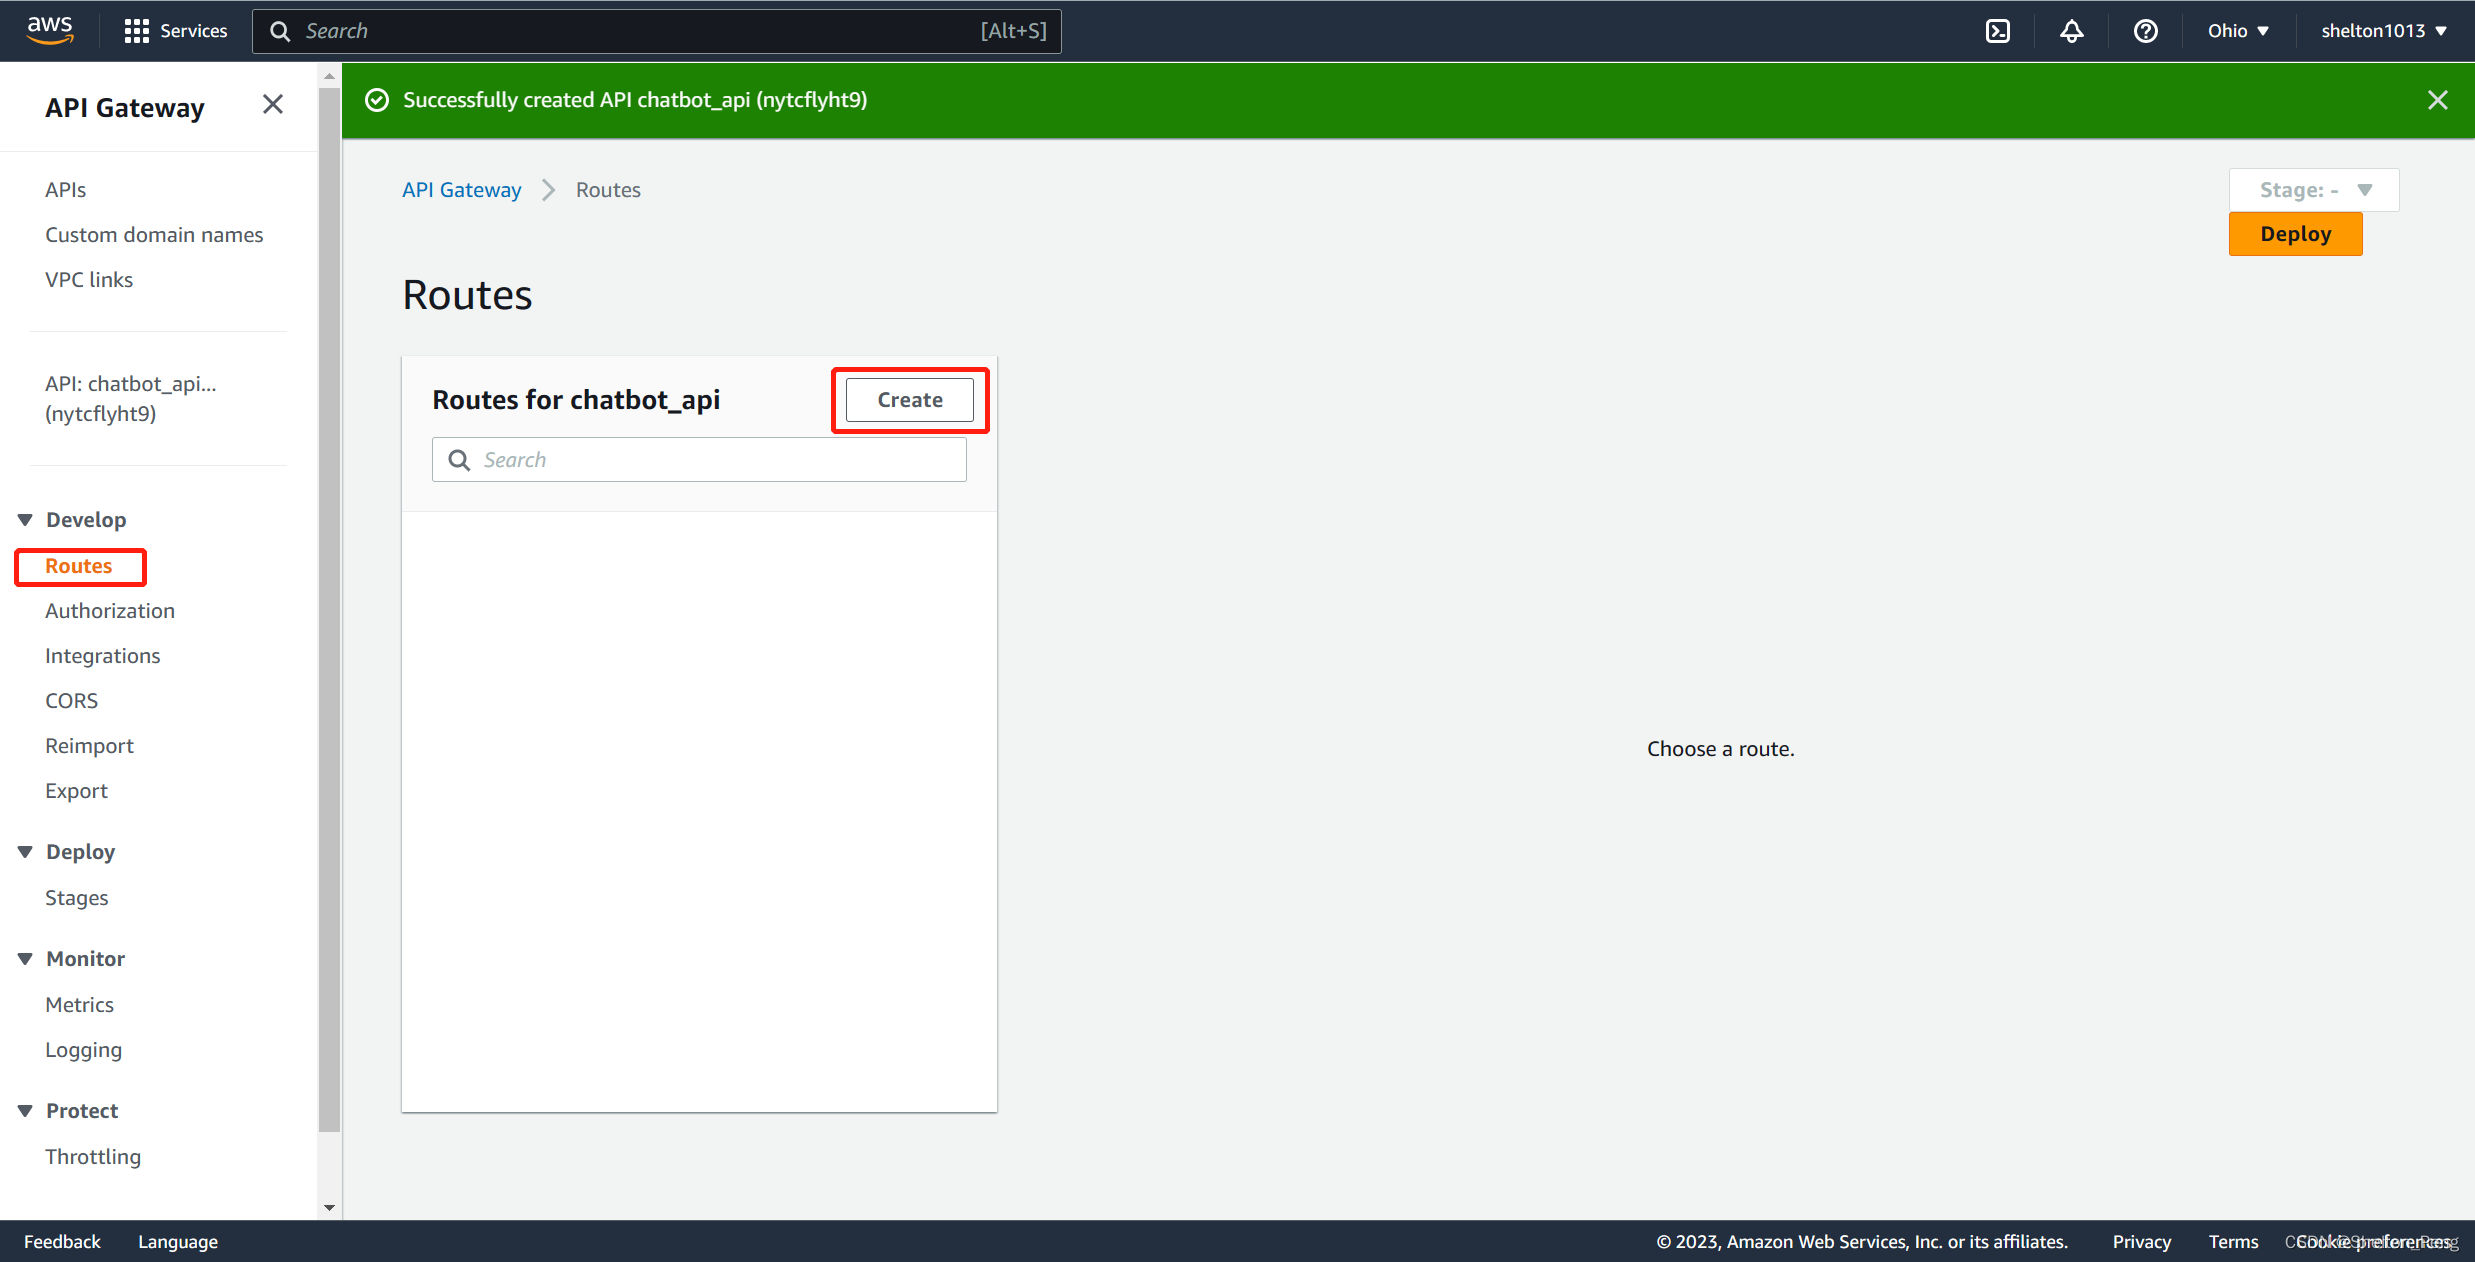Open Export page
The height and width of the screenshot is (1262, 2475).
tap(77, 791)
